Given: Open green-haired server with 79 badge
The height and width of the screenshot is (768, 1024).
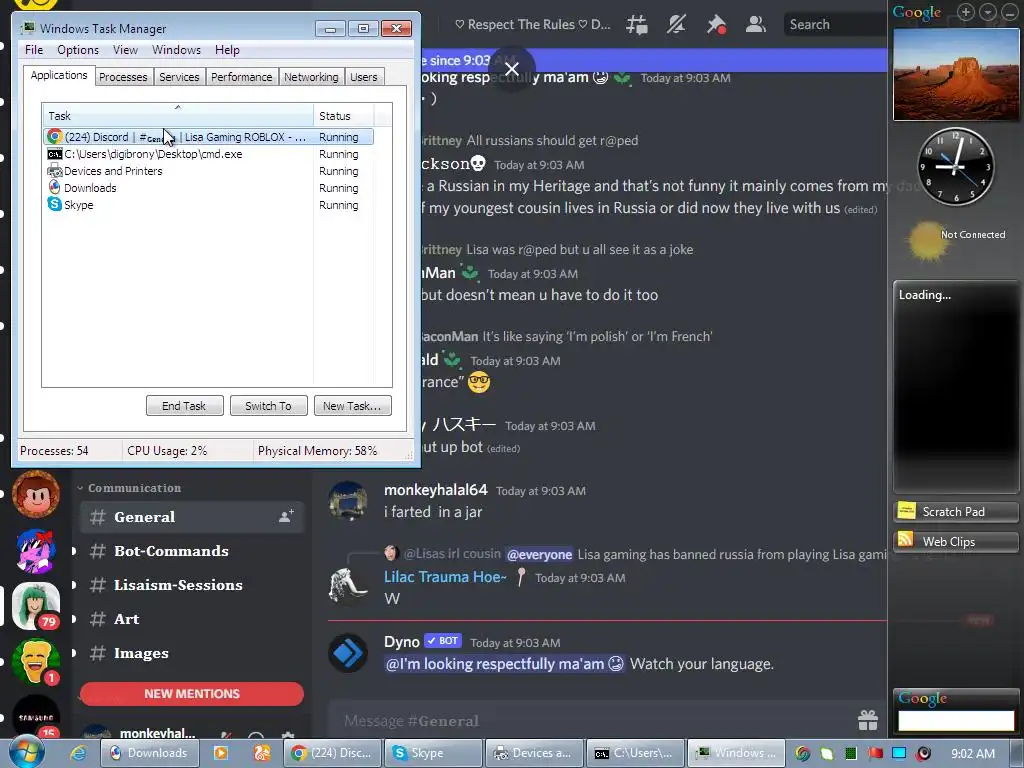Looking at the screenshot, I should (36, 607).
